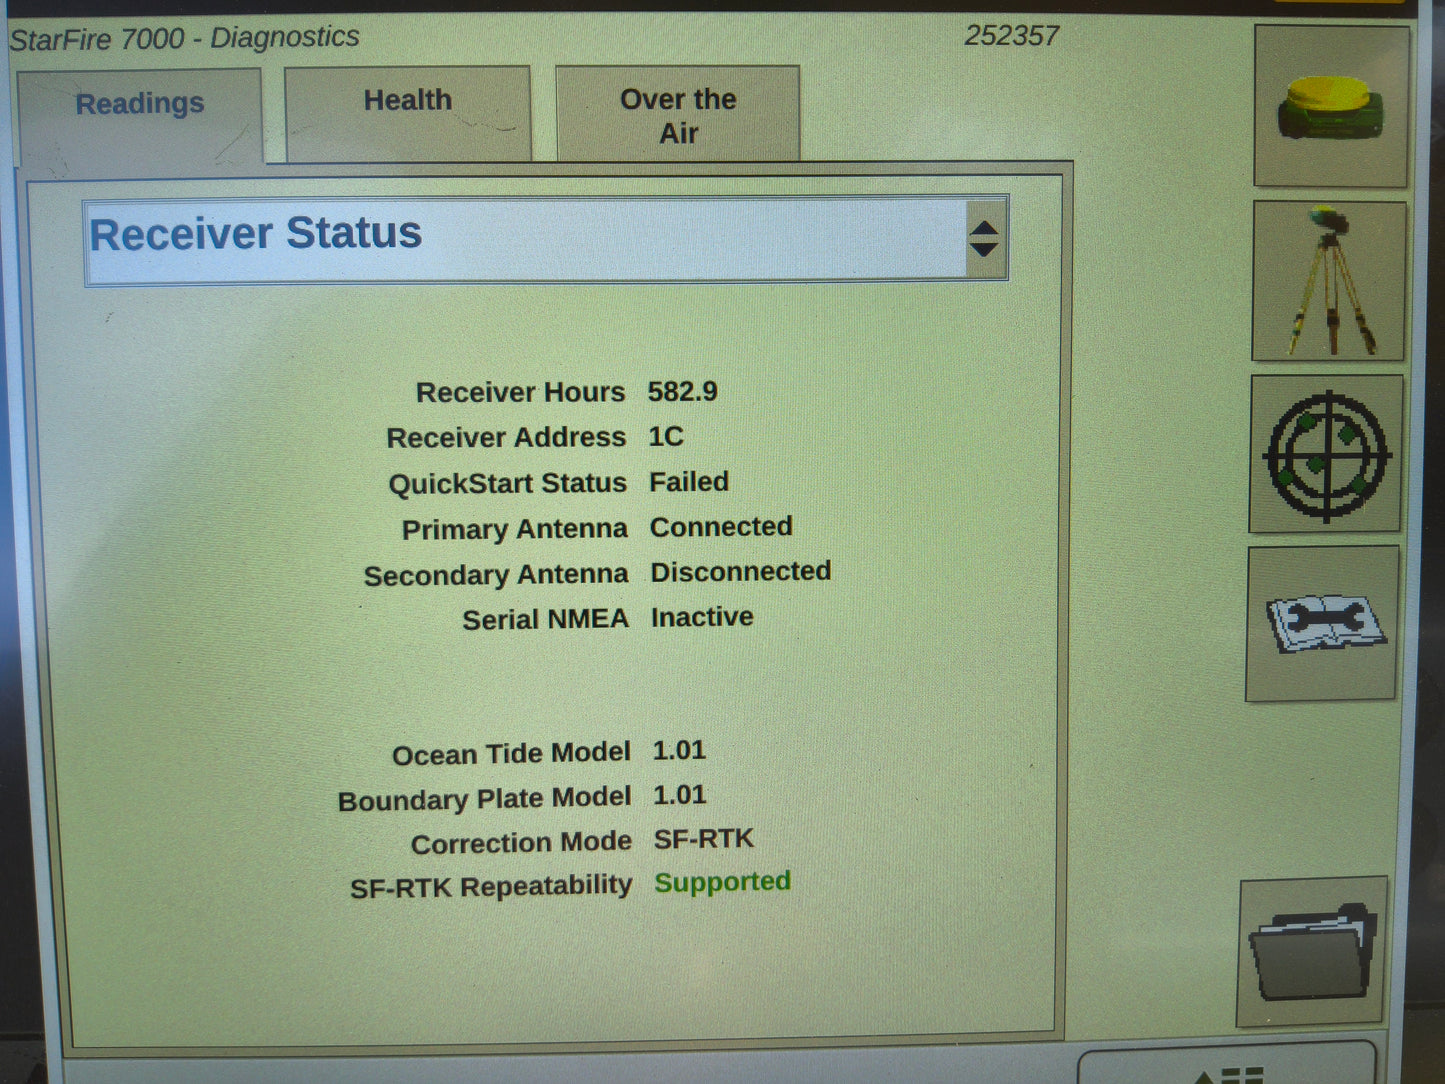
Task: Expand the Receiver Status dropdown
Action: [546, 239]
